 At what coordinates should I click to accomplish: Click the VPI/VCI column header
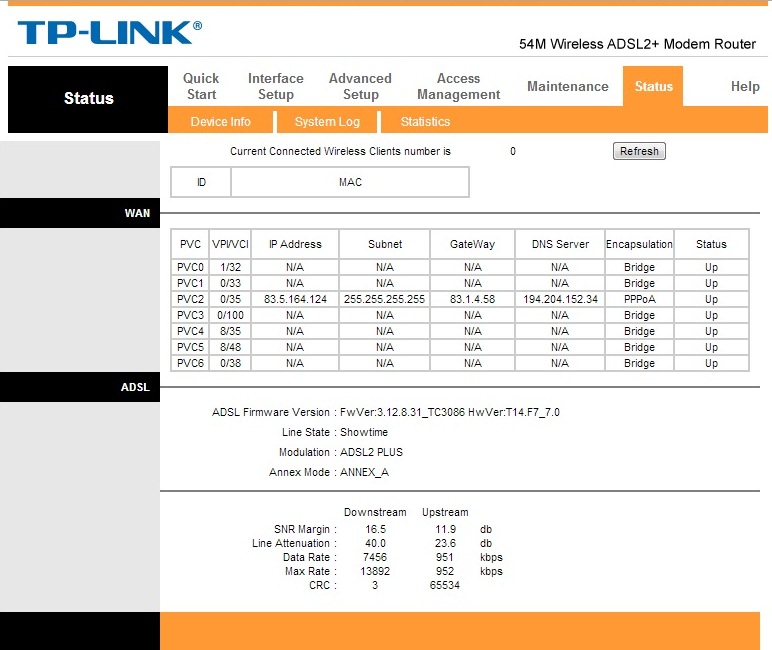click(x=230, y=244)
